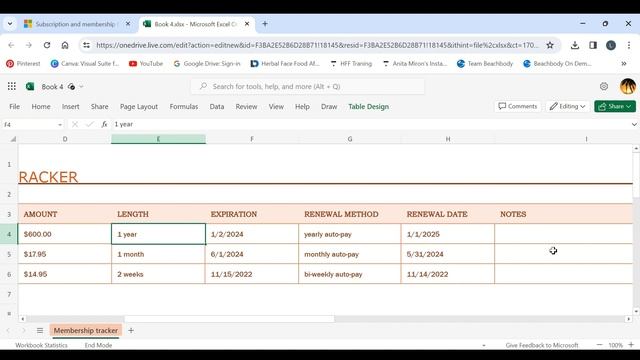Viewport: 640px width, 360px height.
Task: Expand the formula bar chevron
Action: tap(634, 124)
